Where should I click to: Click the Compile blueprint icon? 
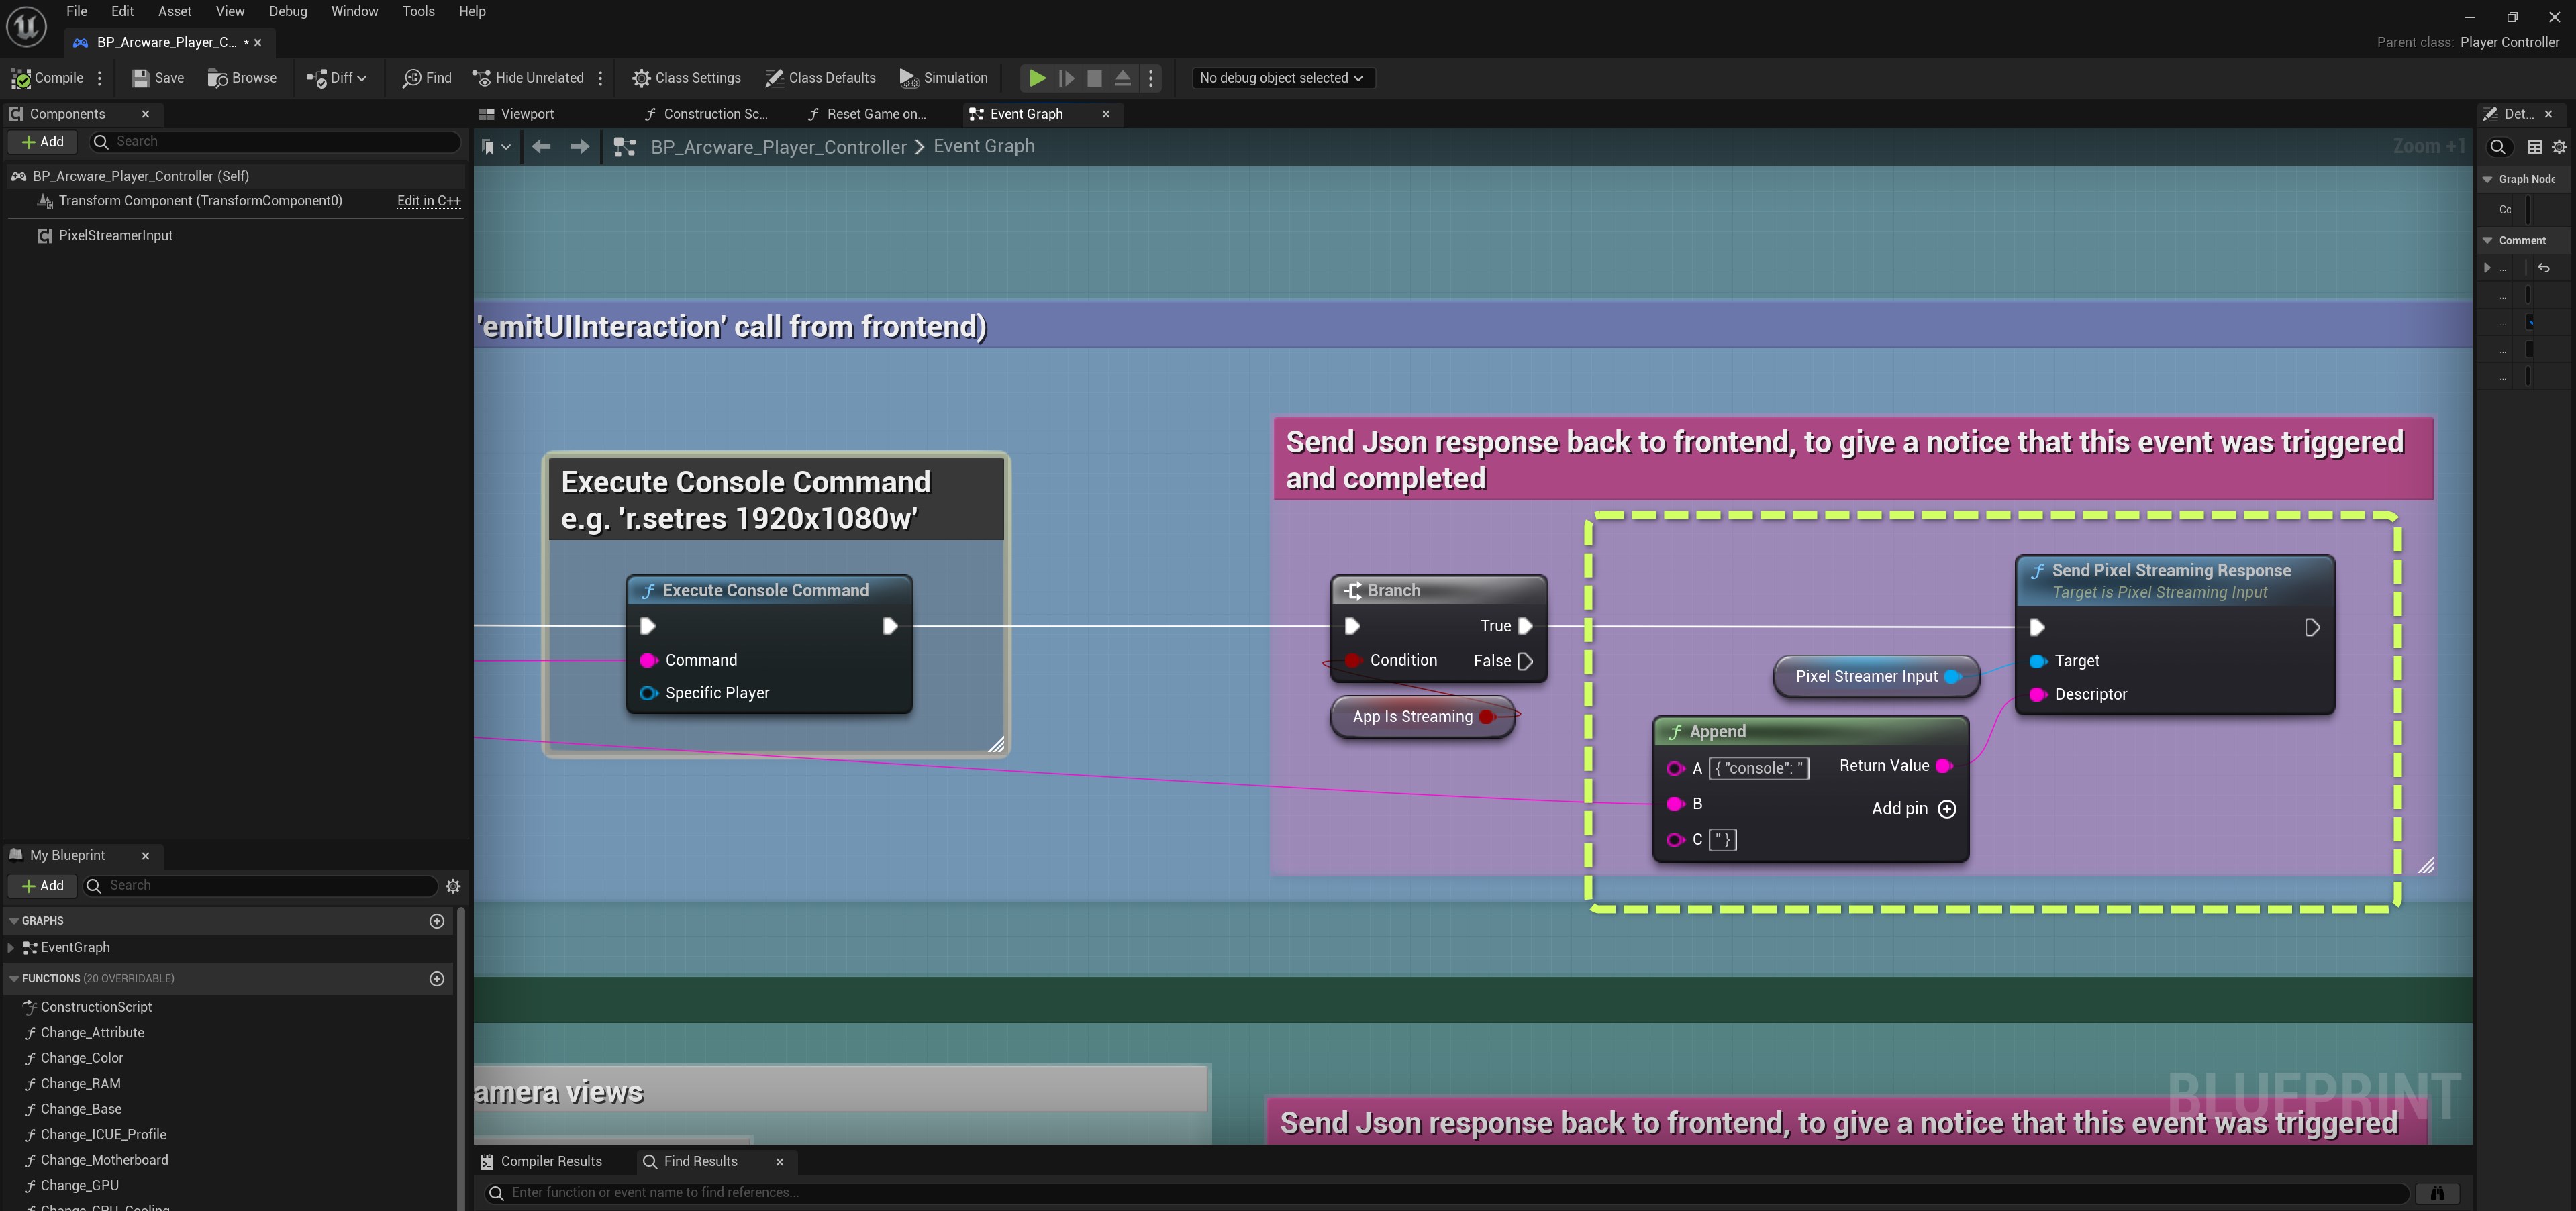click(x=21, y=78)
